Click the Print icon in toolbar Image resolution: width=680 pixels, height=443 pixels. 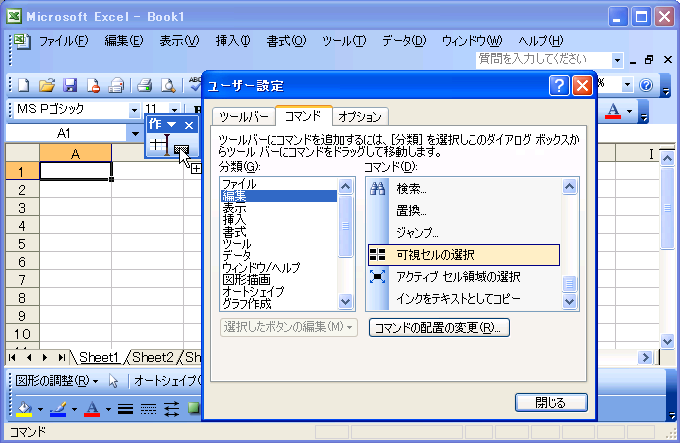144,85
